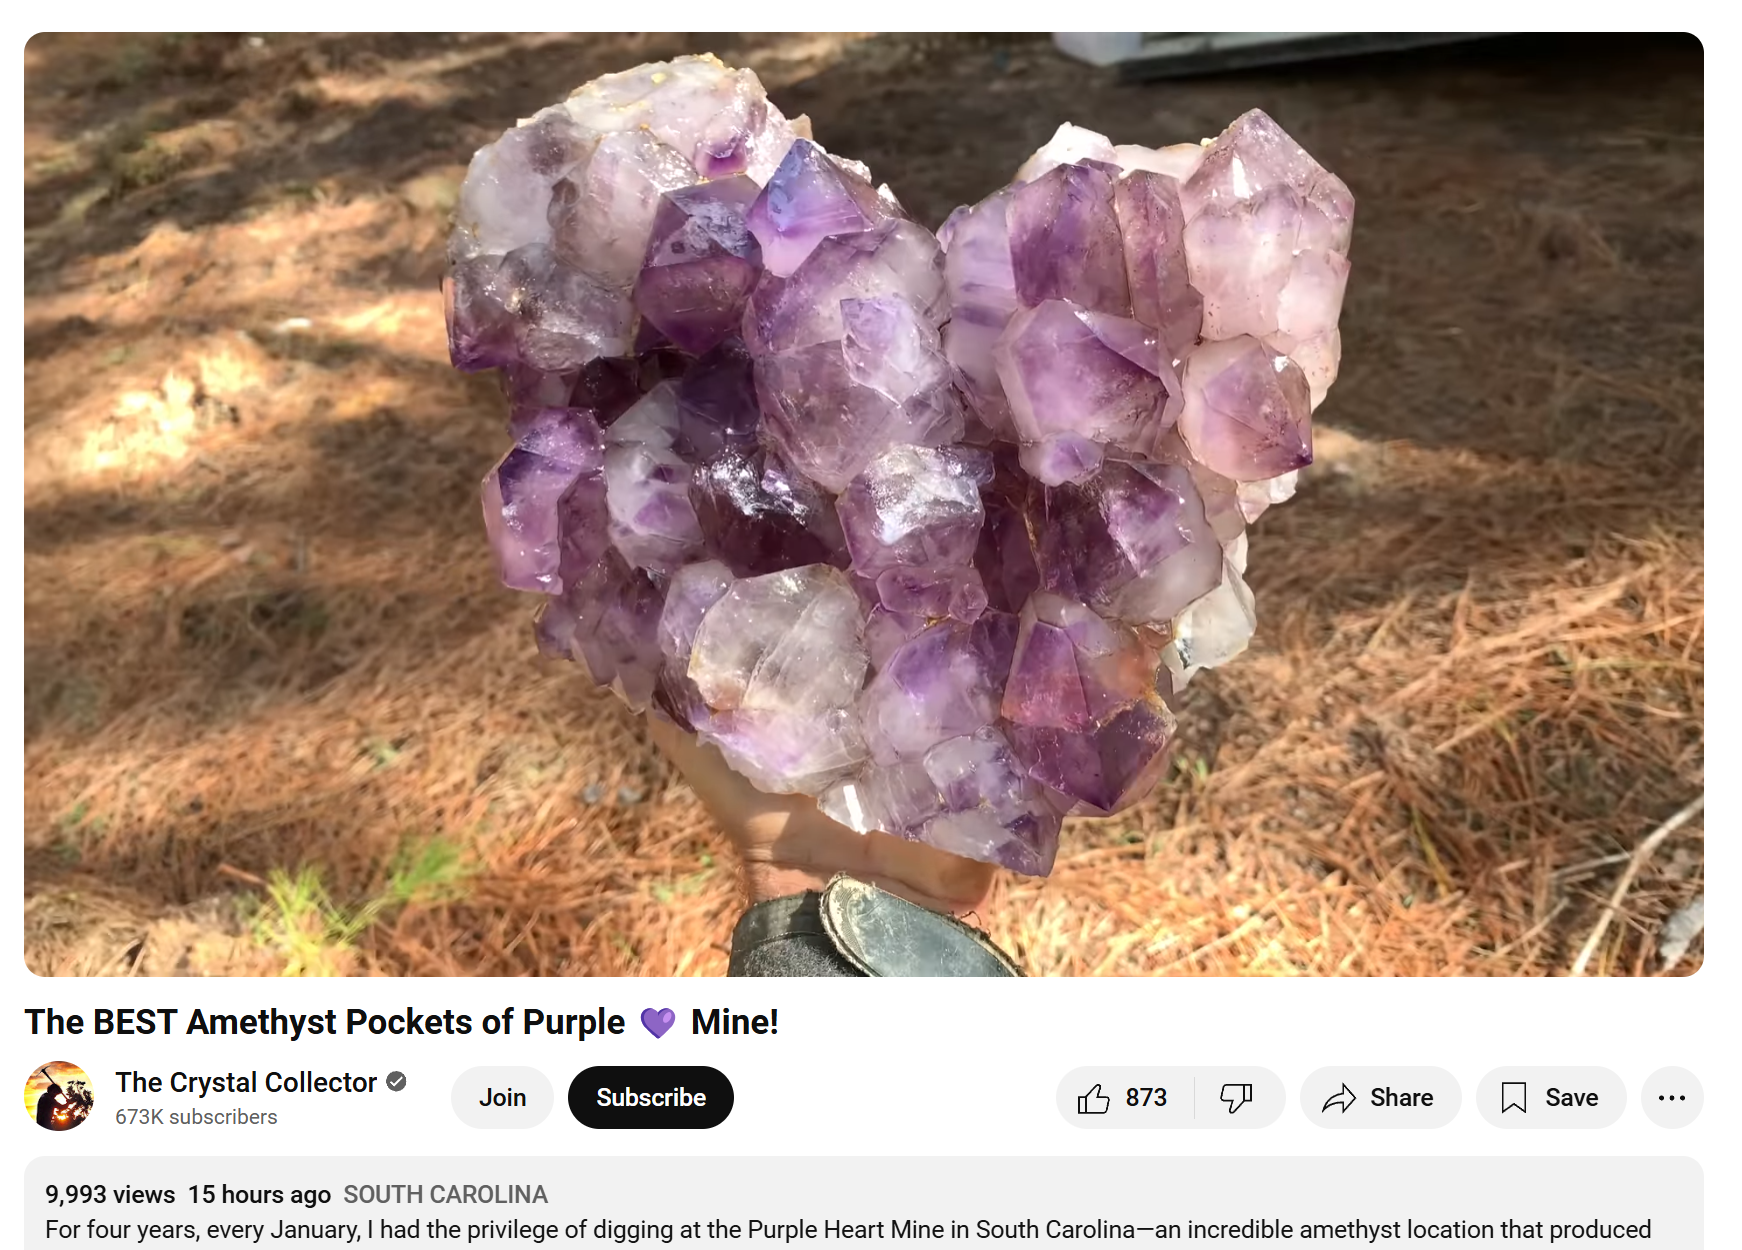Click the verified checkmark badge

pyautogui.click(x=396, y=1082)
